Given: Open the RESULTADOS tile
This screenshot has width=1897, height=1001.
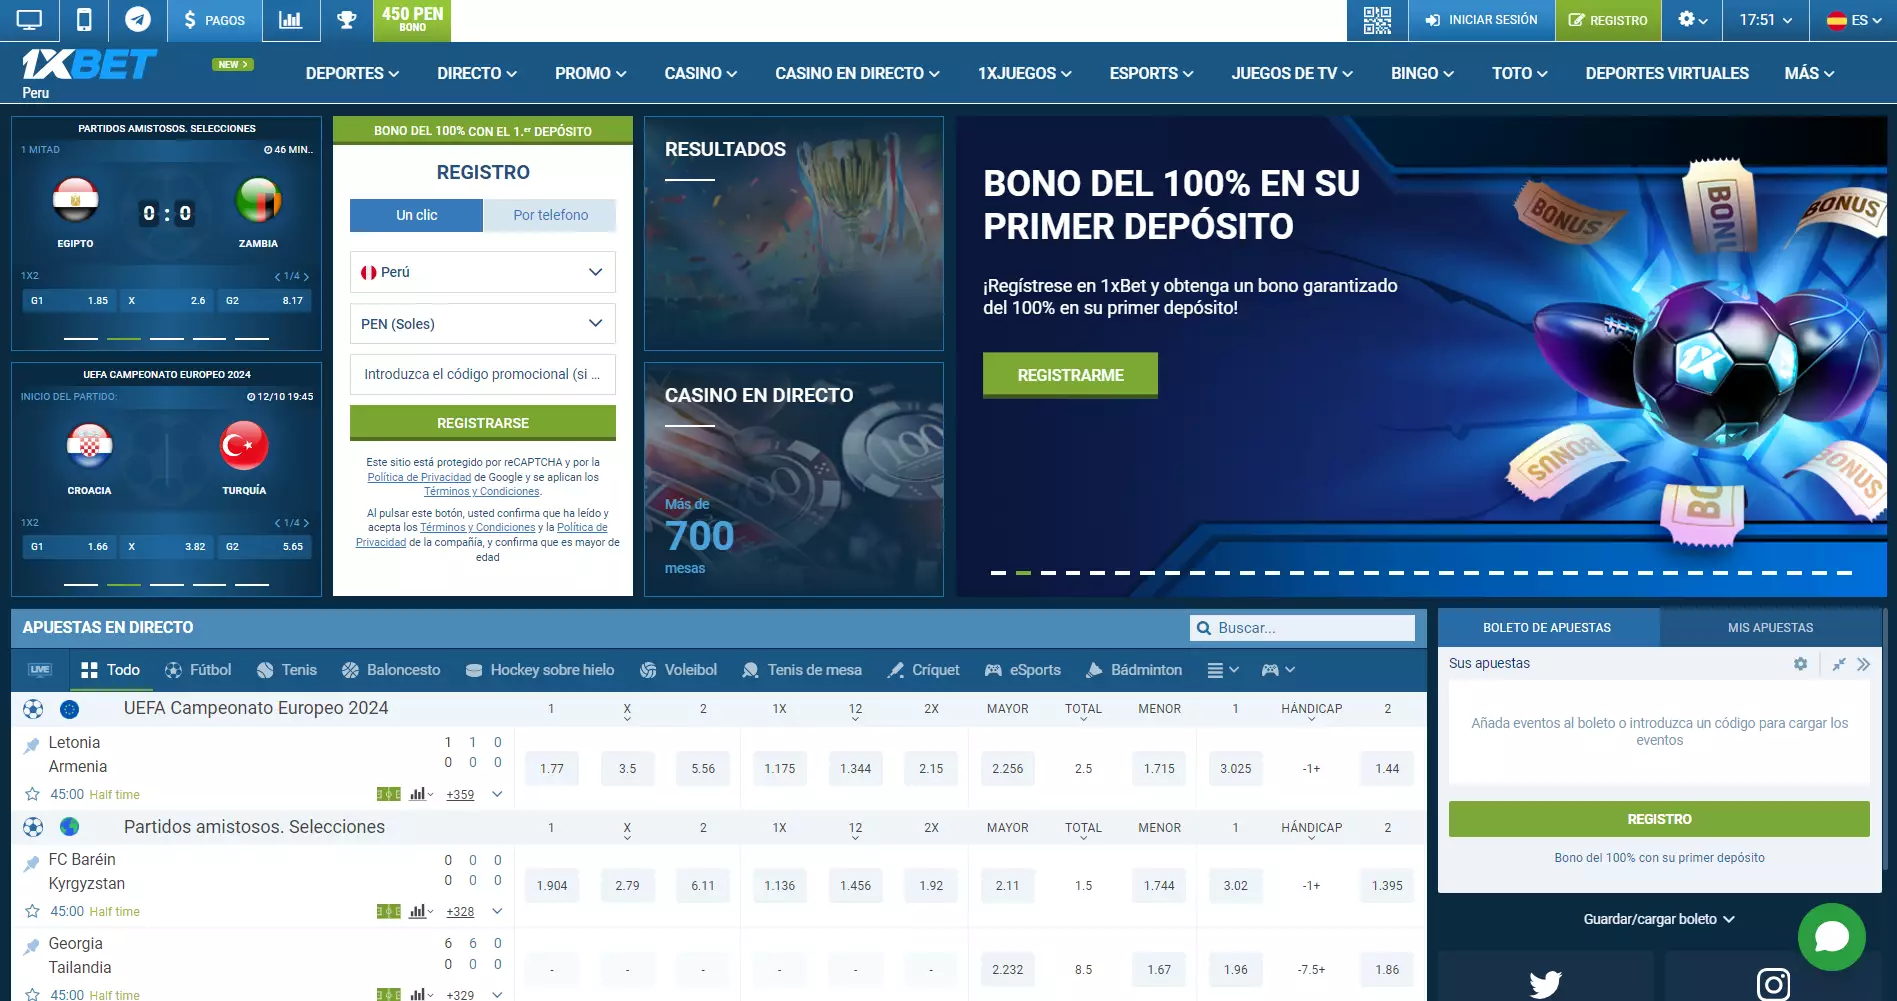Looking at the screenshot, I should pos(794,233).
